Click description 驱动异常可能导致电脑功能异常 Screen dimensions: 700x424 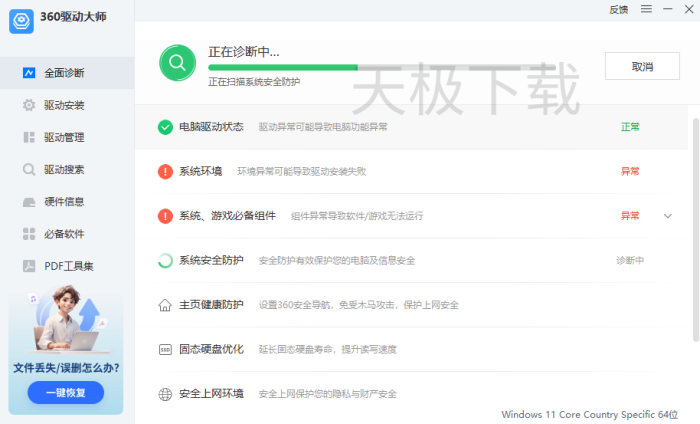pos(323,127)
